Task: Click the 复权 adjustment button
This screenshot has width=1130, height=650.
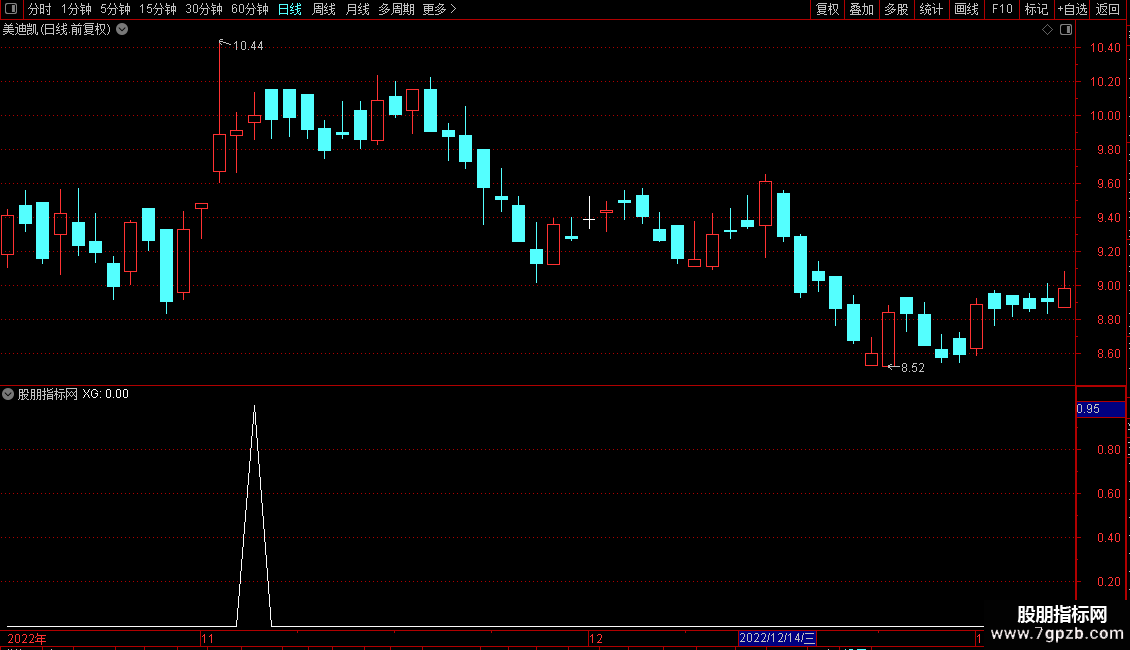Action: point(827,9)
